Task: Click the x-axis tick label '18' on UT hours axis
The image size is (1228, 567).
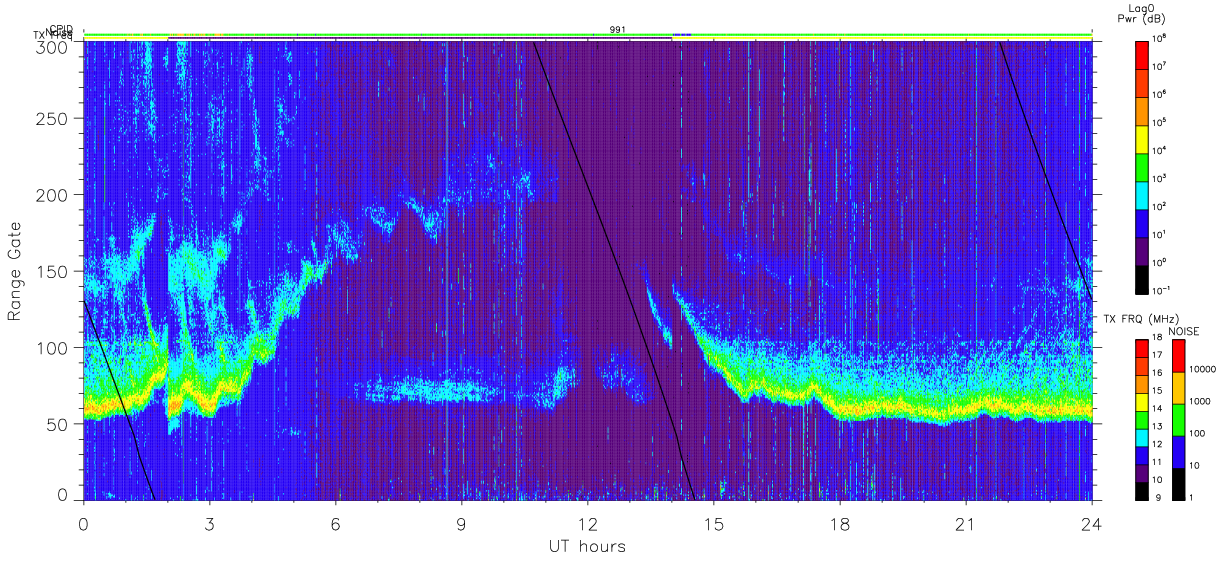Action: (x=840, y=523)
